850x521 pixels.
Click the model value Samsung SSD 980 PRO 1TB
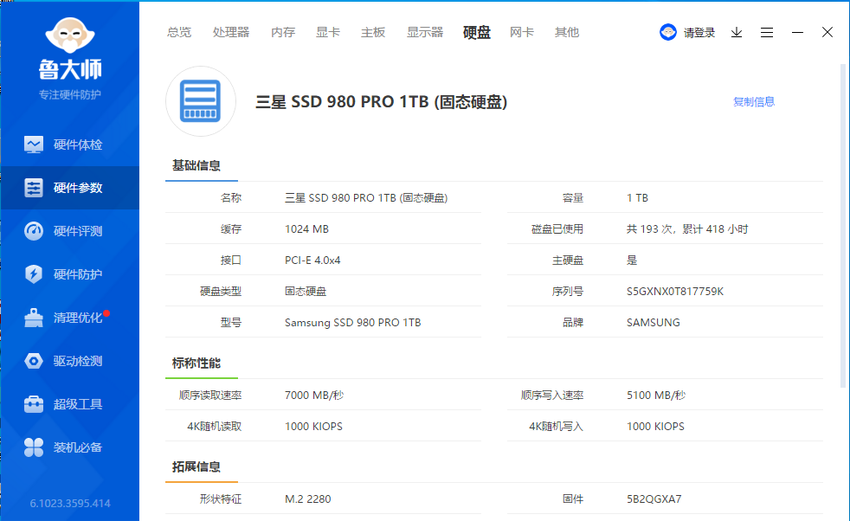353,323
